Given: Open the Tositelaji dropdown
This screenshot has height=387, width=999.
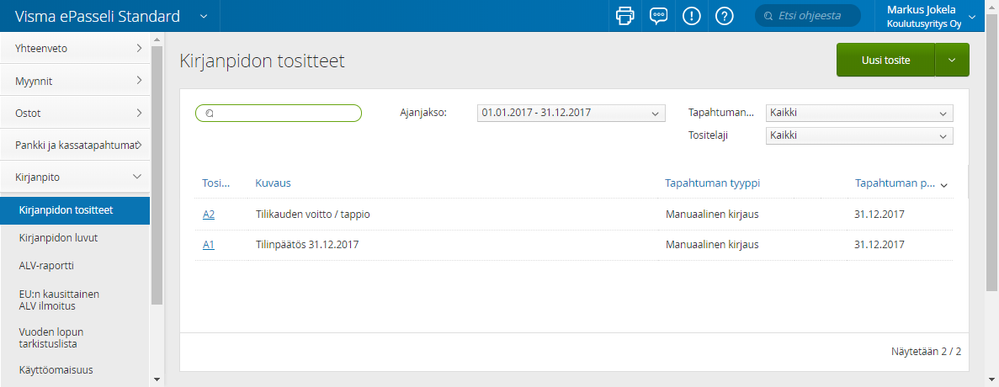Looking at the screenshot, I should point(859,136).
